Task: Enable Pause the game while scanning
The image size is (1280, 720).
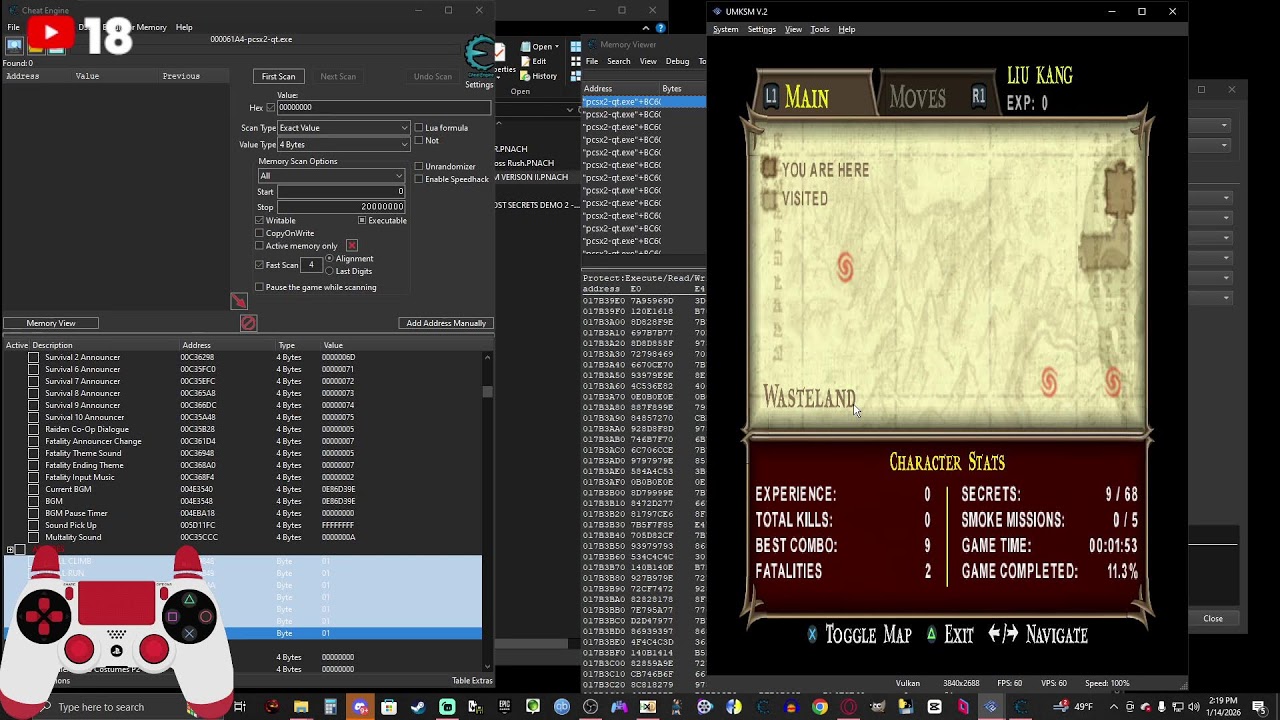Action: click(260, 287)
